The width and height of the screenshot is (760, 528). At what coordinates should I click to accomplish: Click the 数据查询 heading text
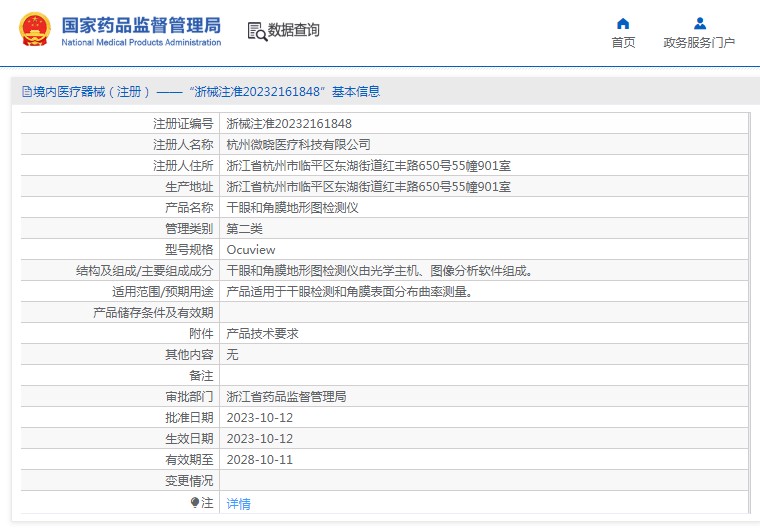[x=294, y=30]
